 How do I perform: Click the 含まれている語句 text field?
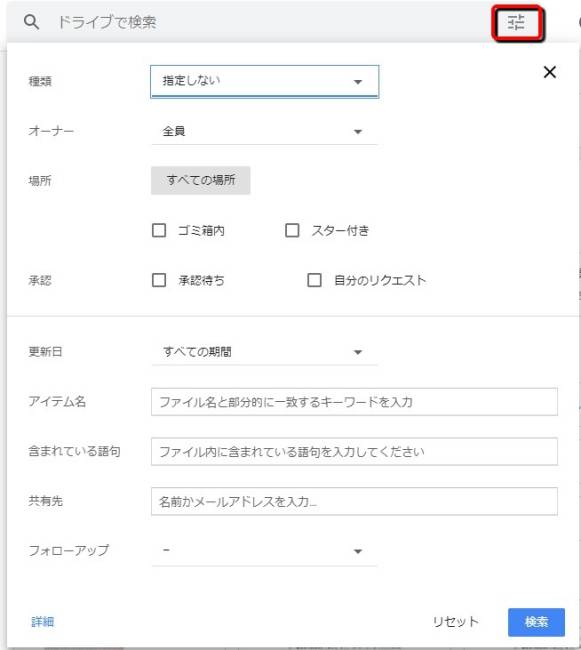(x=354, y=451)
